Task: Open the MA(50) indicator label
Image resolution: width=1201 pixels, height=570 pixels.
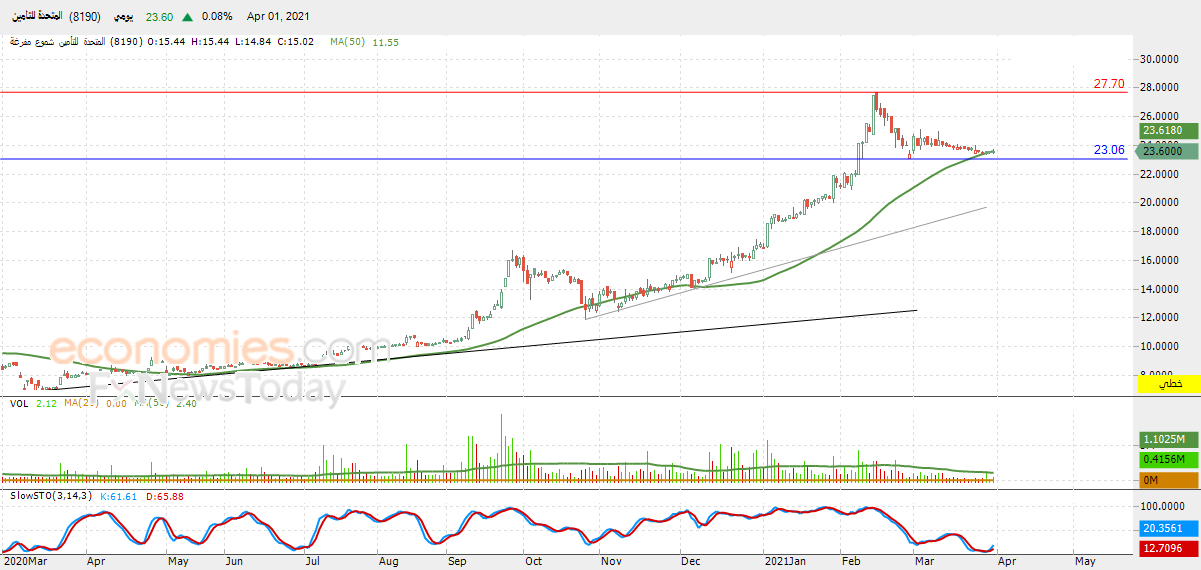Action: pyautogui.click(x=351, y=42)
